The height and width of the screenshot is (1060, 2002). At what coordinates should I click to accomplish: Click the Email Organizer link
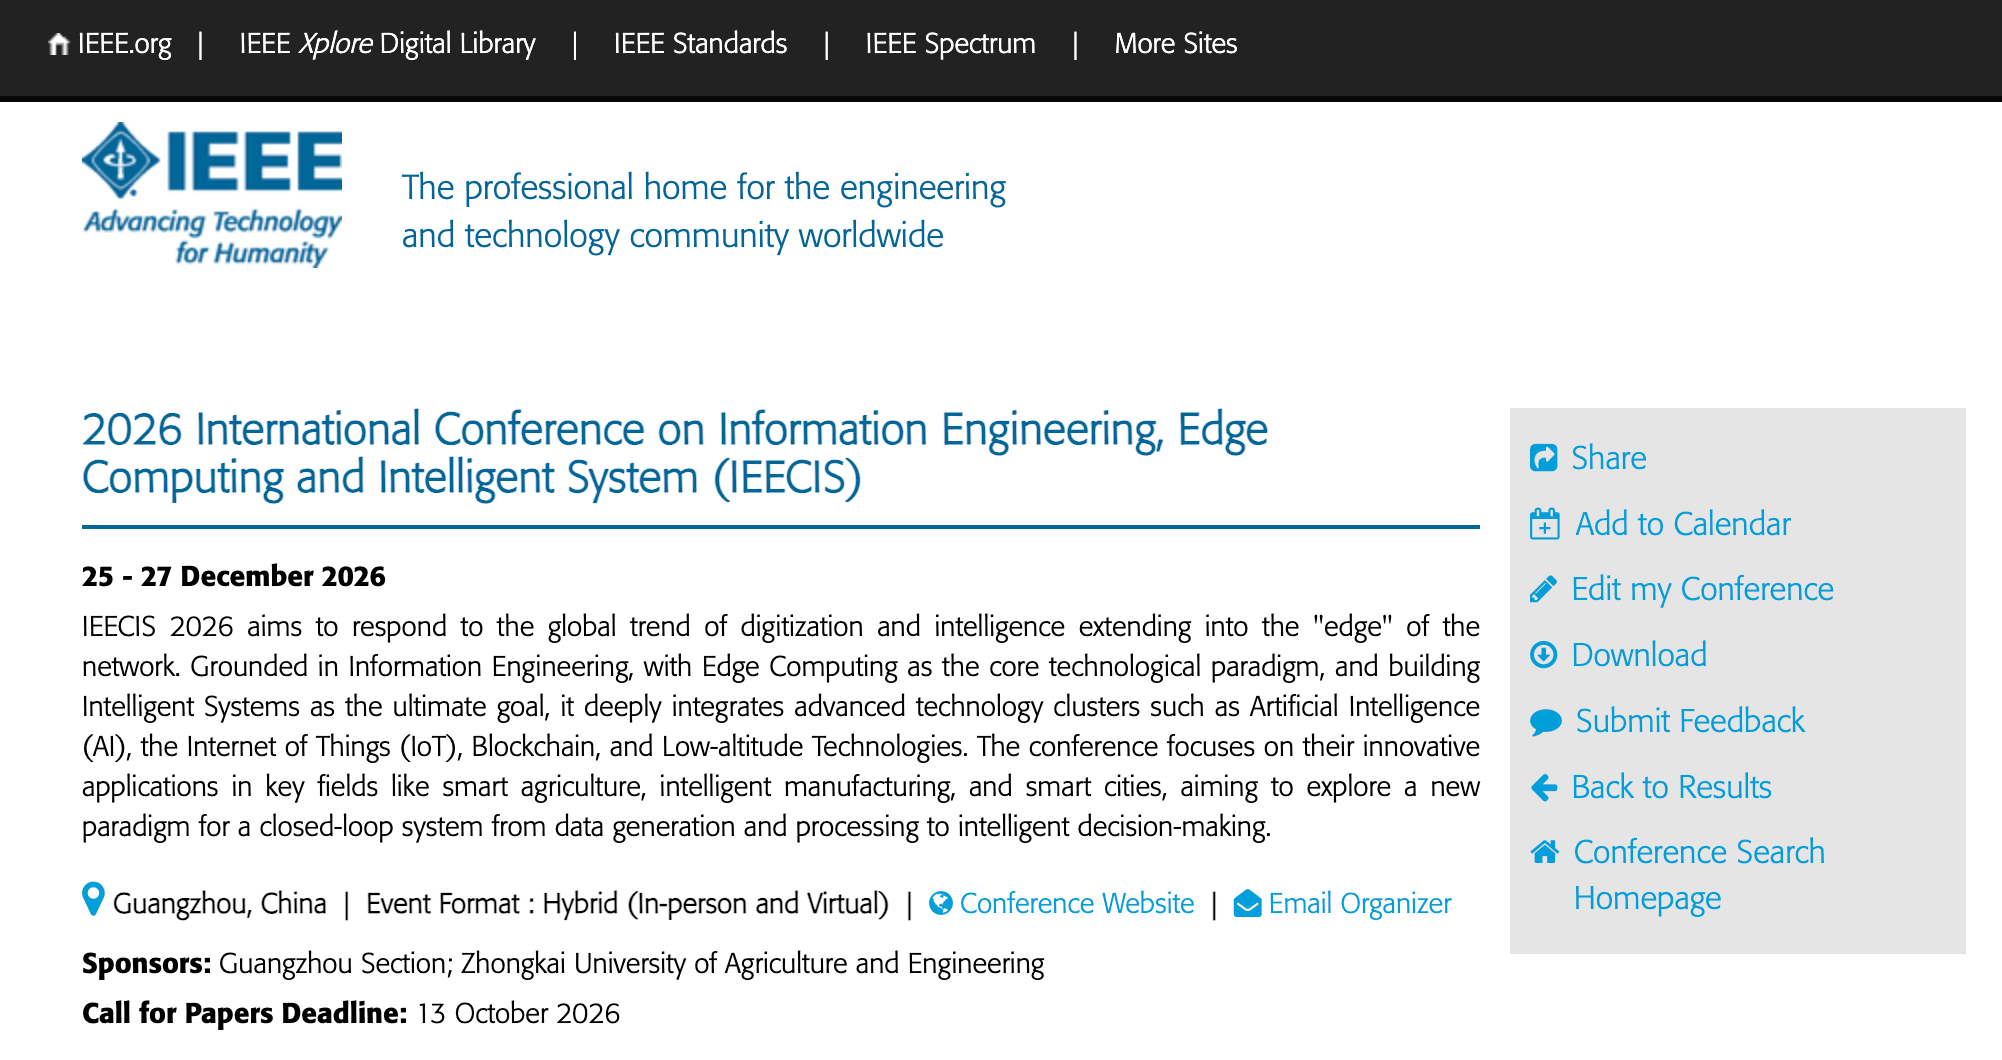(x=1360, y=904)
